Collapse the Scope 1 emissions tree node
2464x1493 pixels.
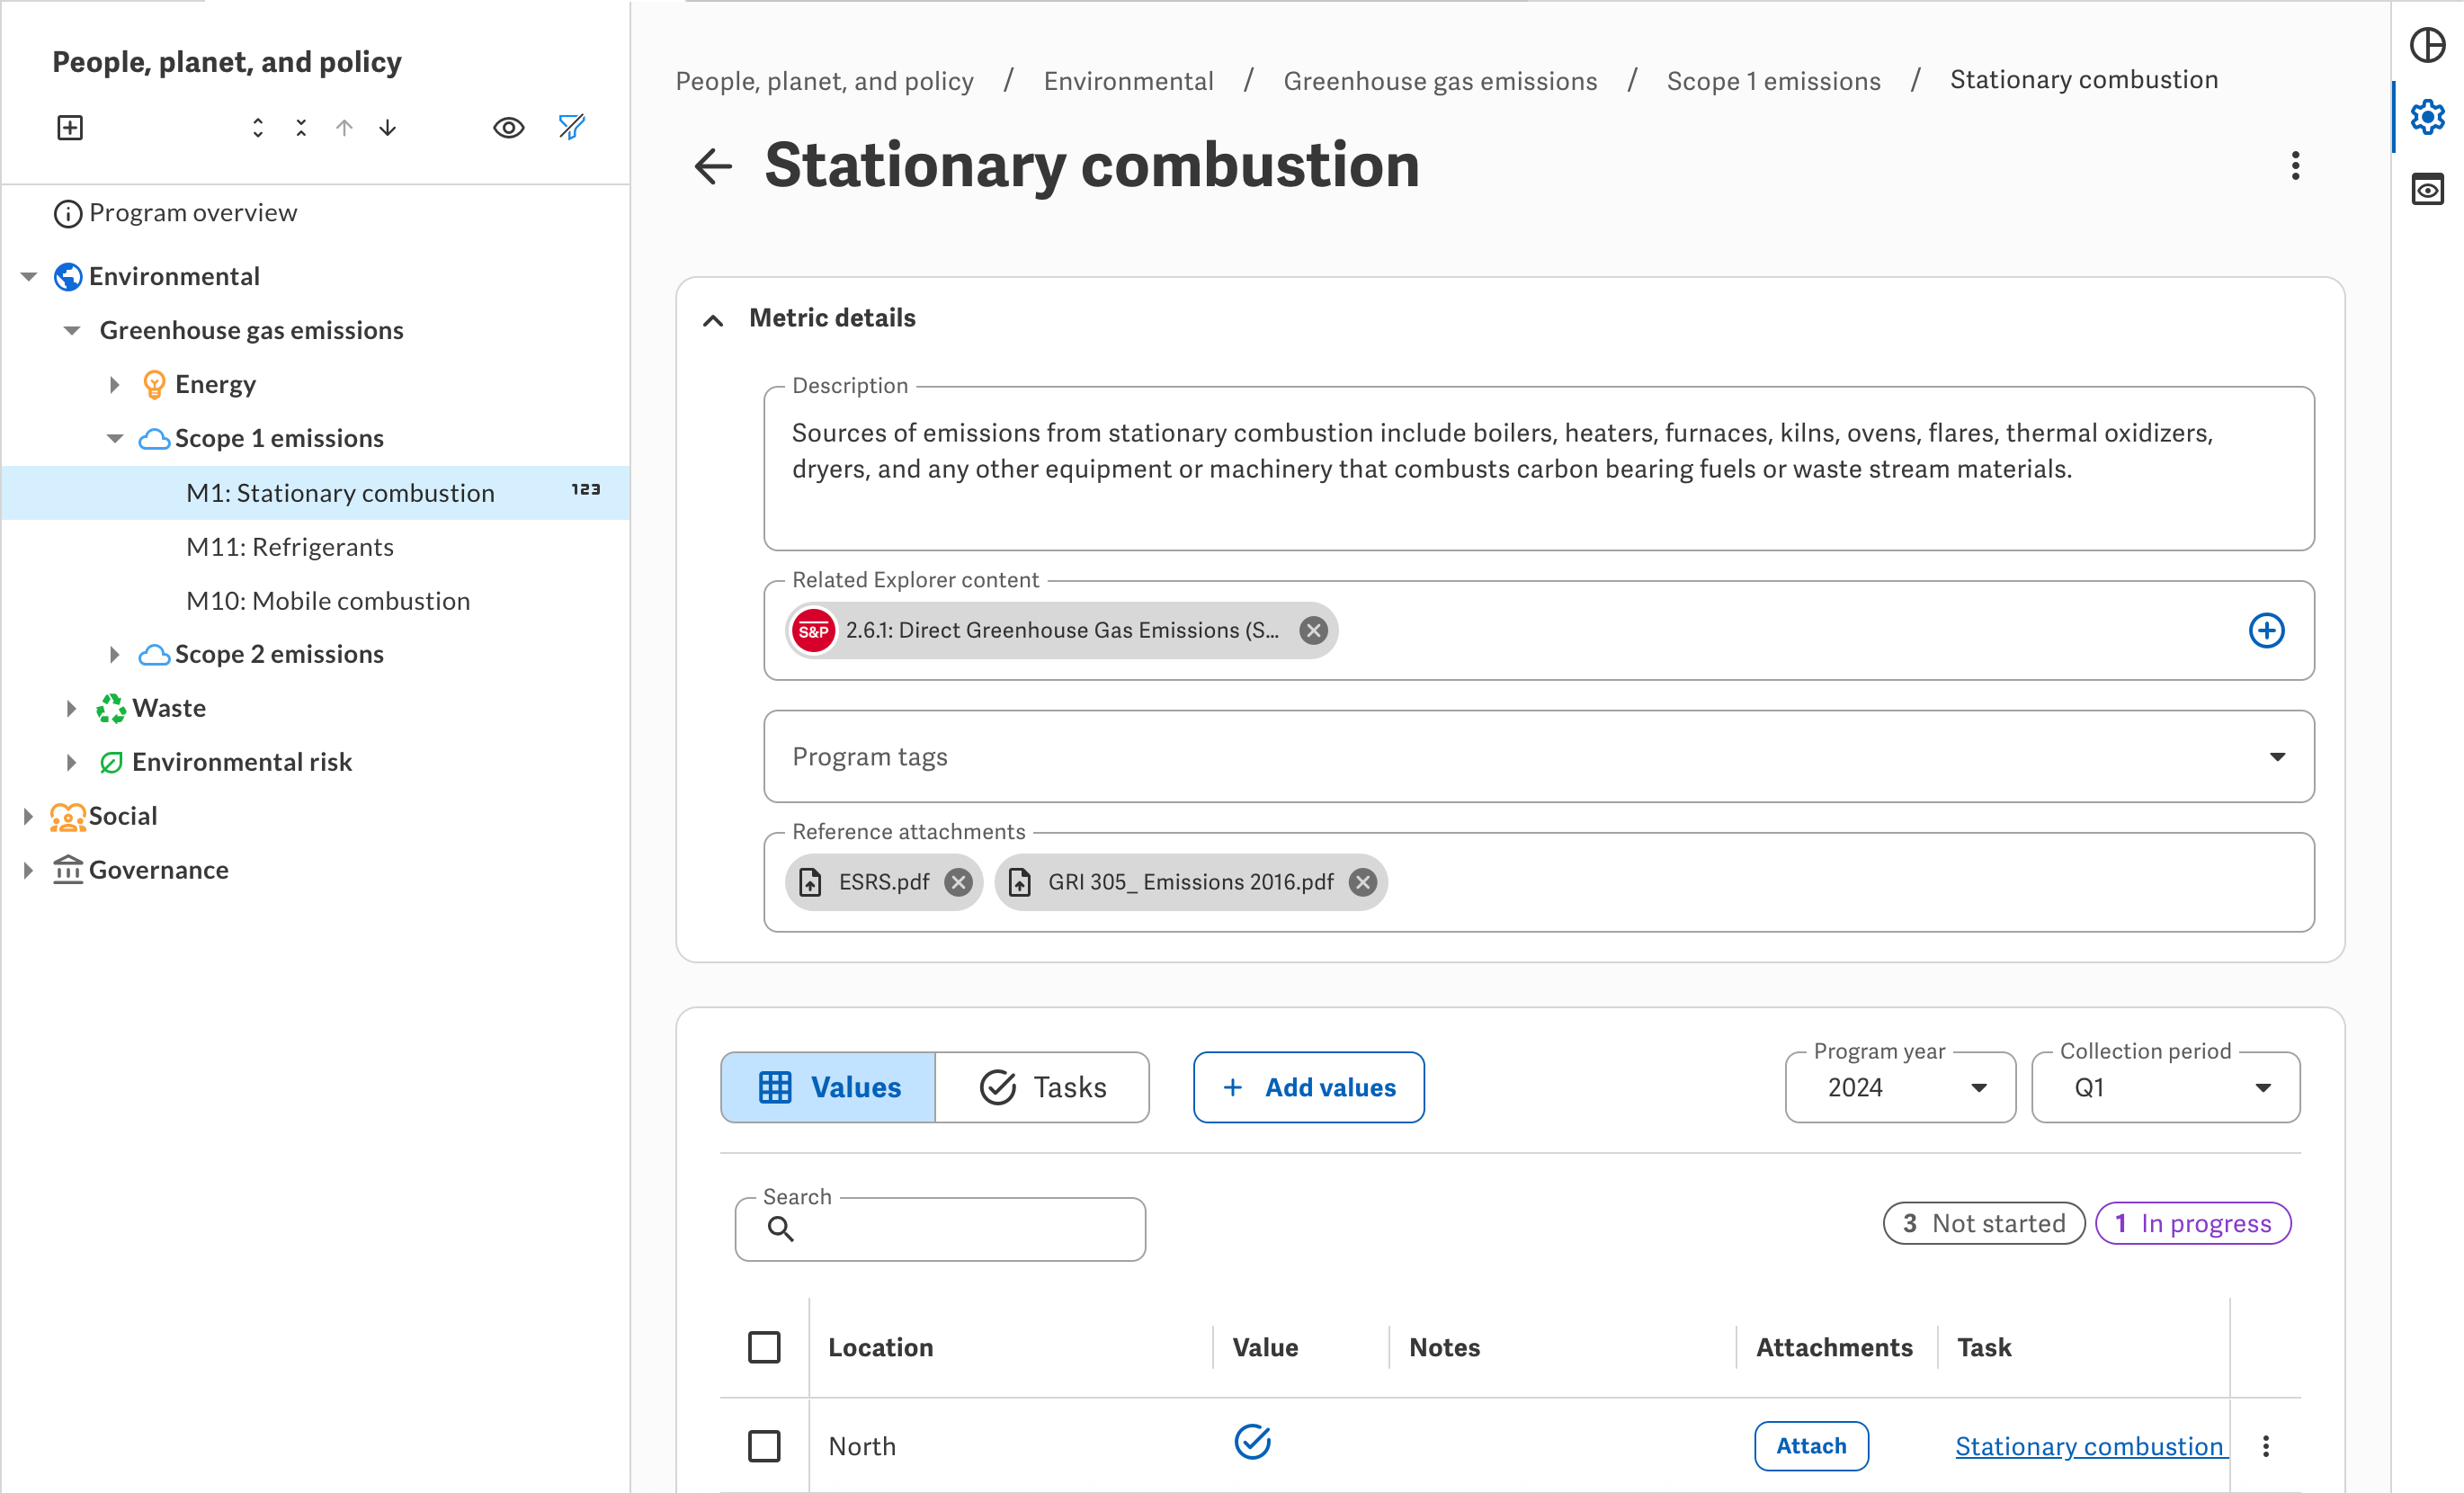tap(116, 438)
